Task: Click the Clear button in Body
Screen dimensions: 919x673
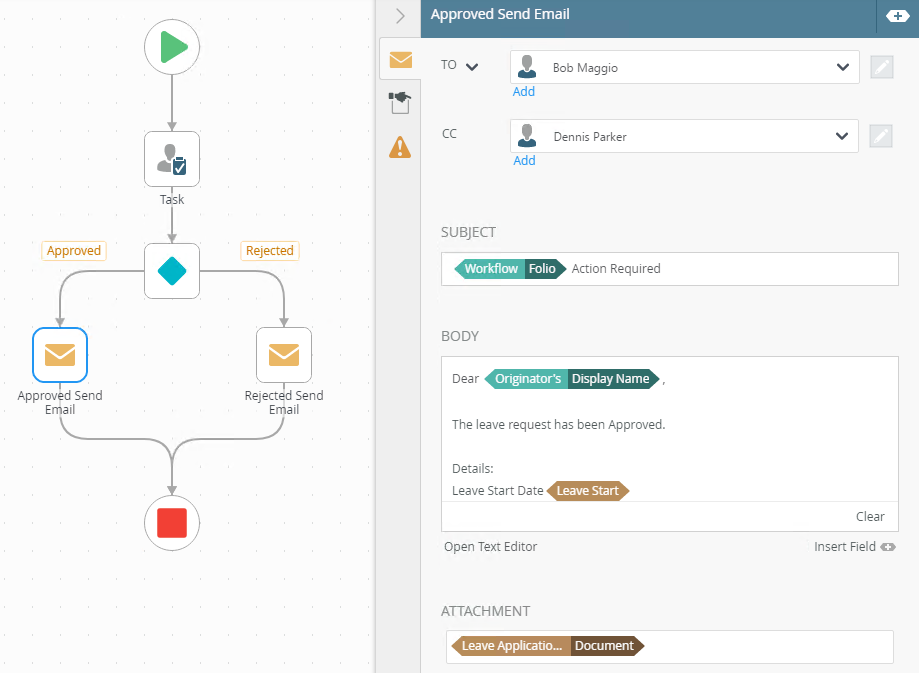Action: point(870,517)
